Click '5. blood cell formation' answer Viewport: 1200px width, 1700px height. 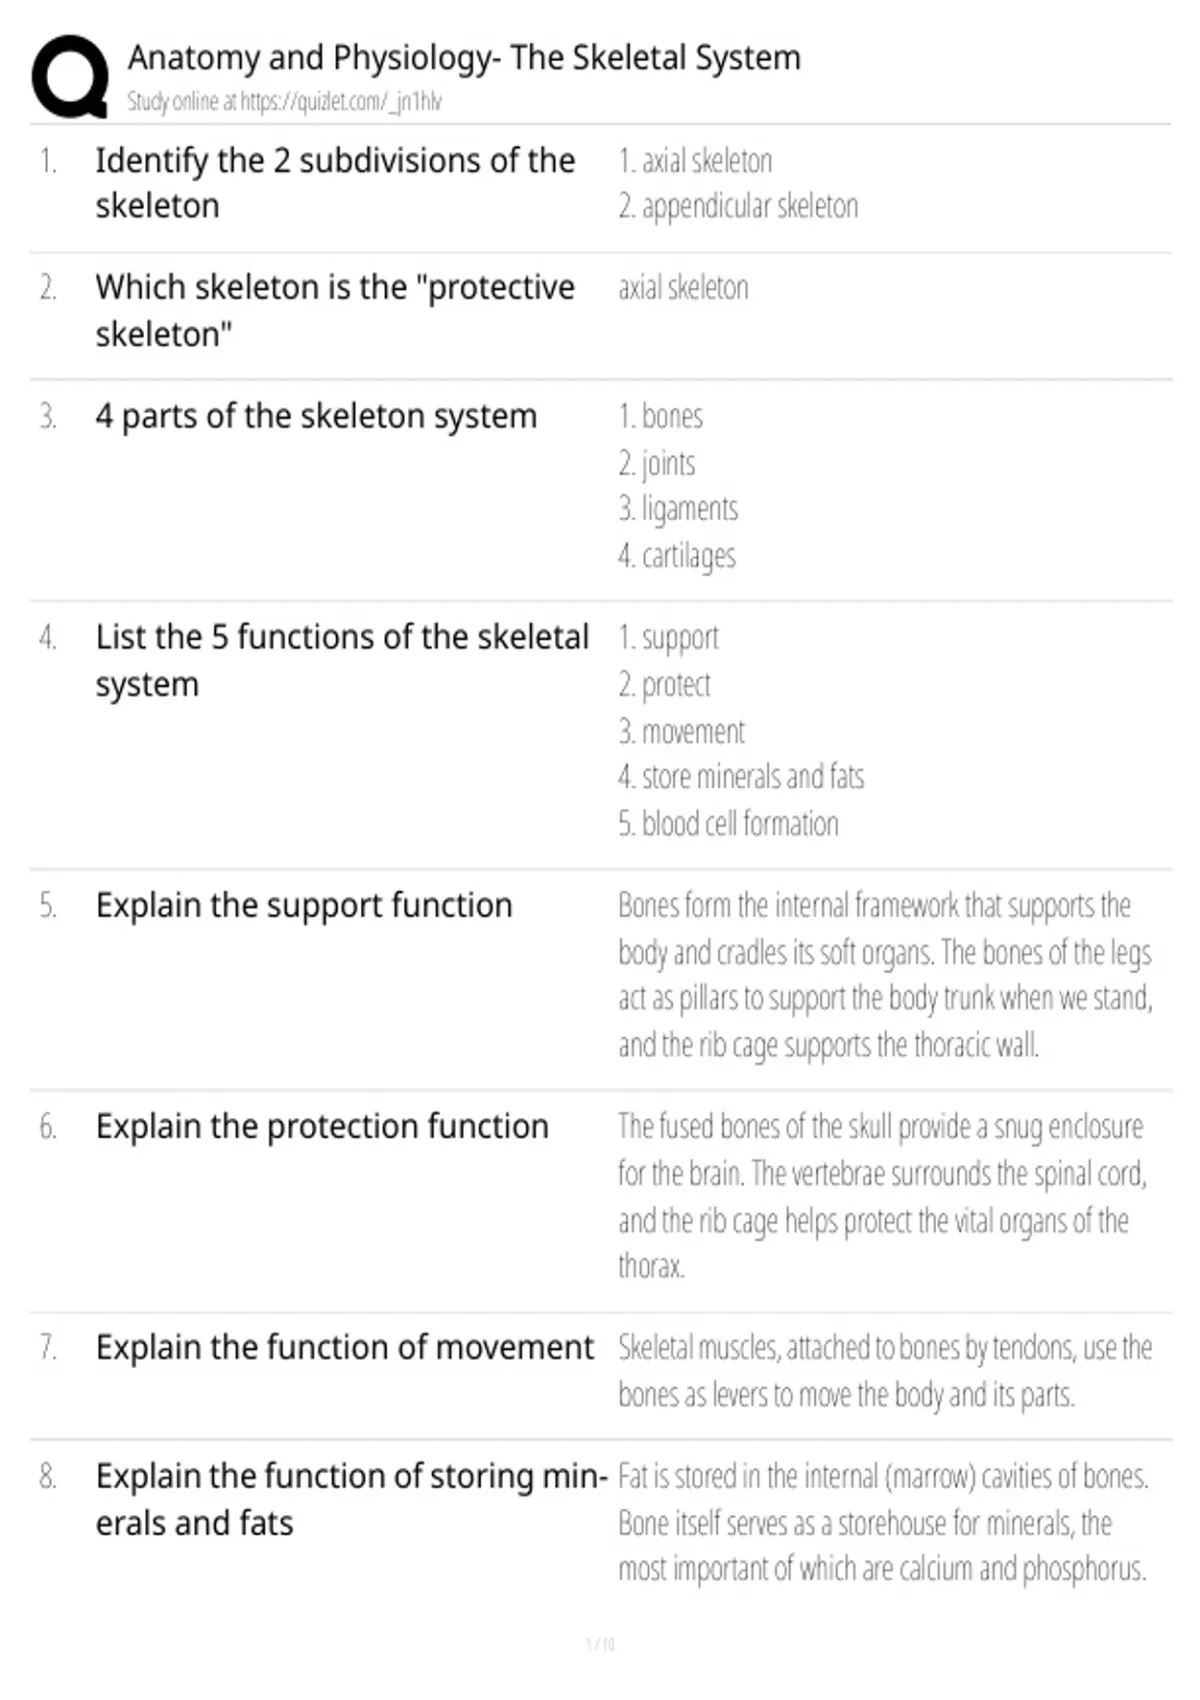pos(728,824)
